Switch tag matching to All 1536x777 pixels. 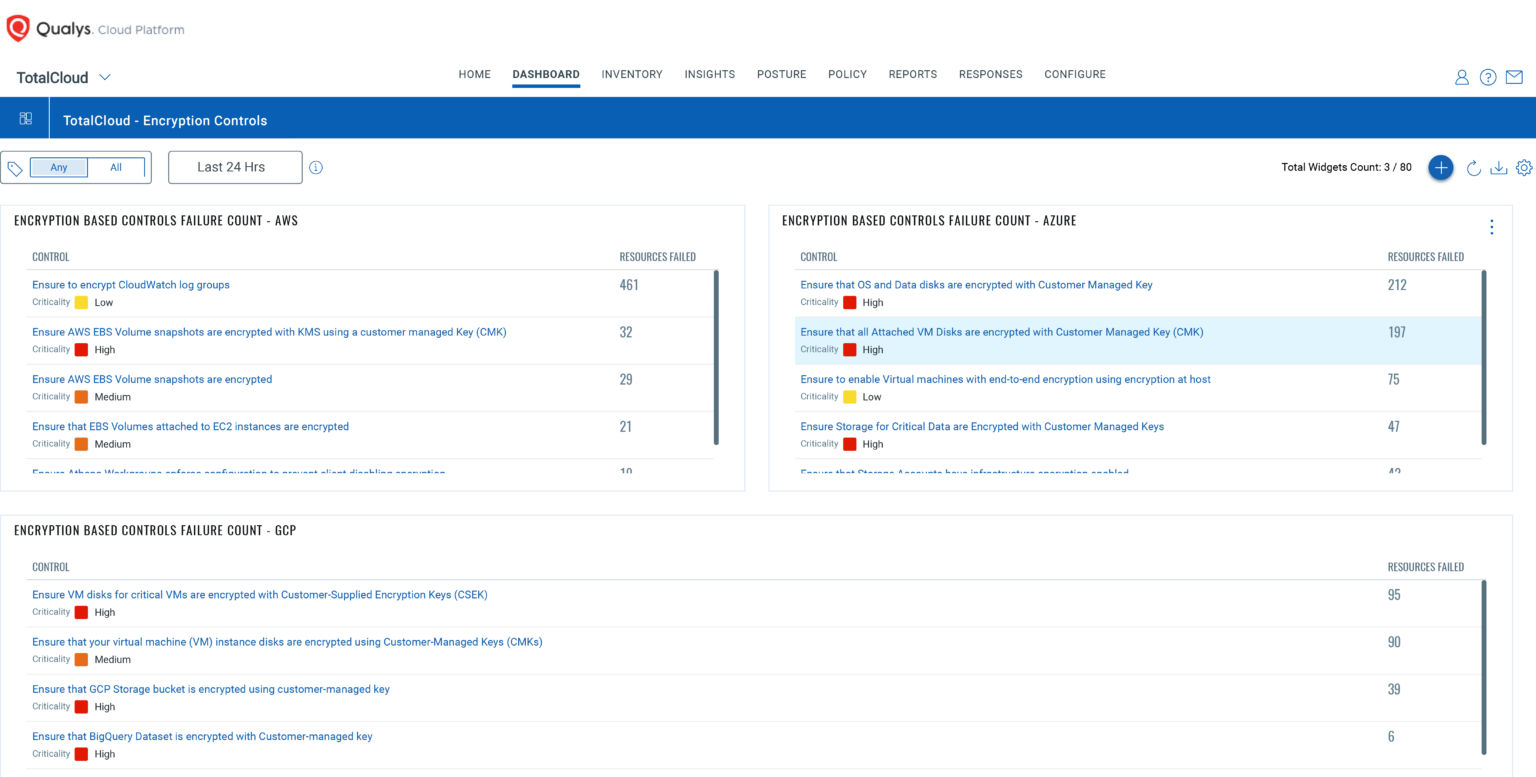click(x=115, y=167)
